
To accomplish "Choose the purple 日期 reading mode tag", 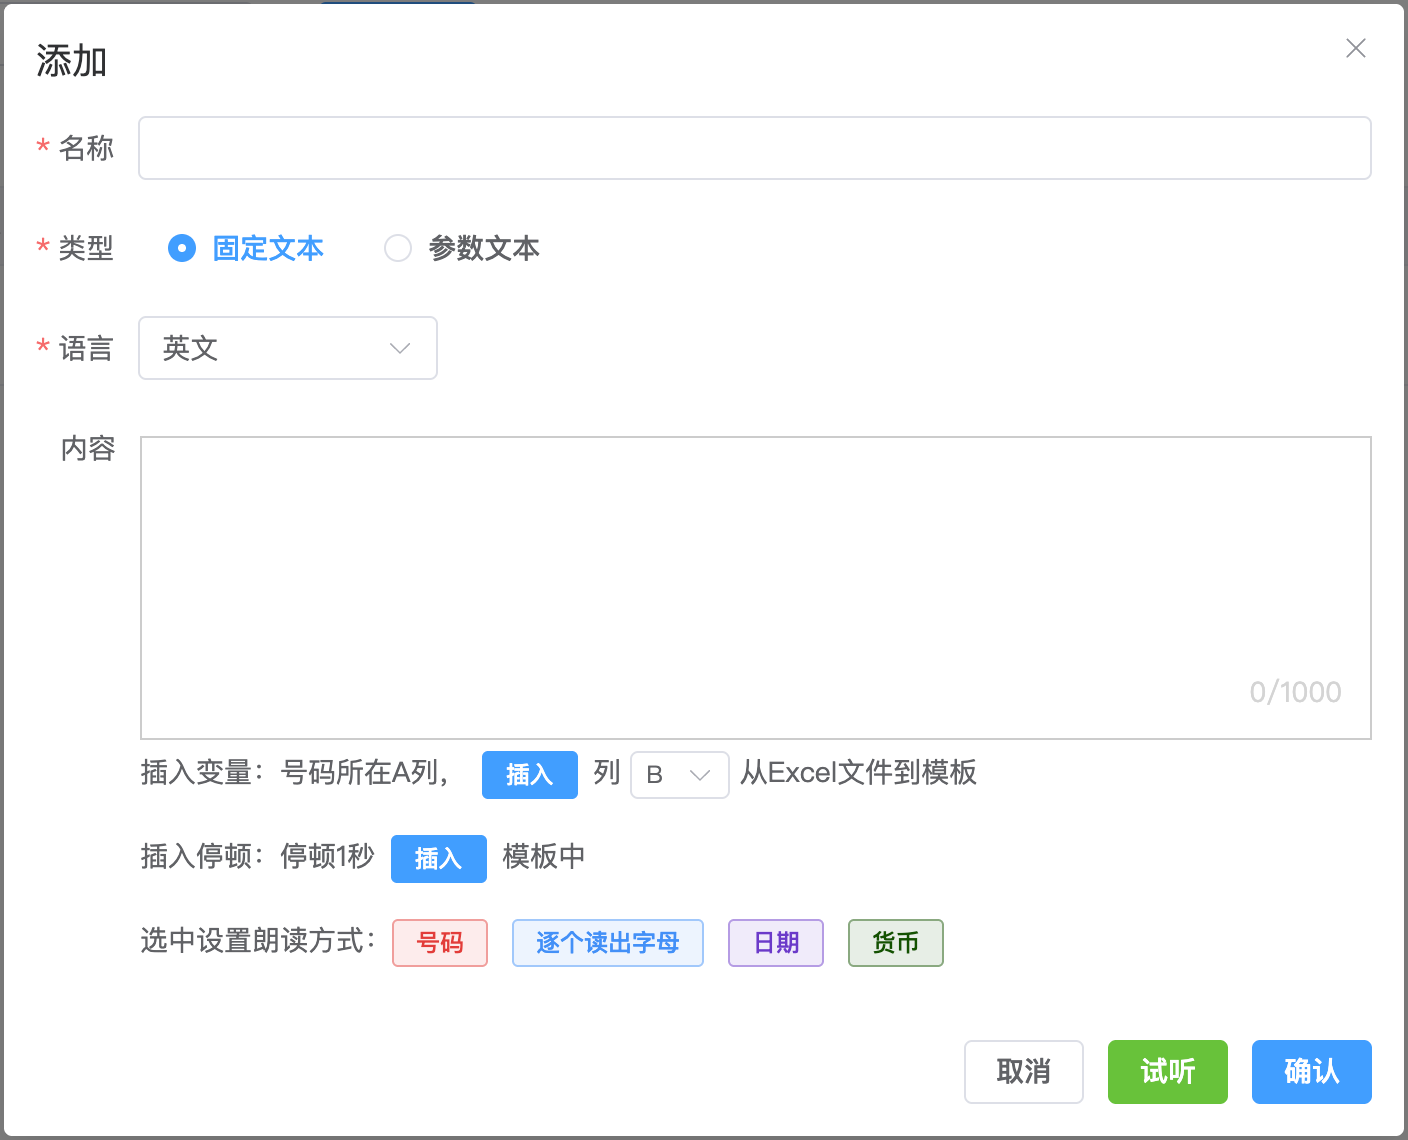I will pos(775,943).
